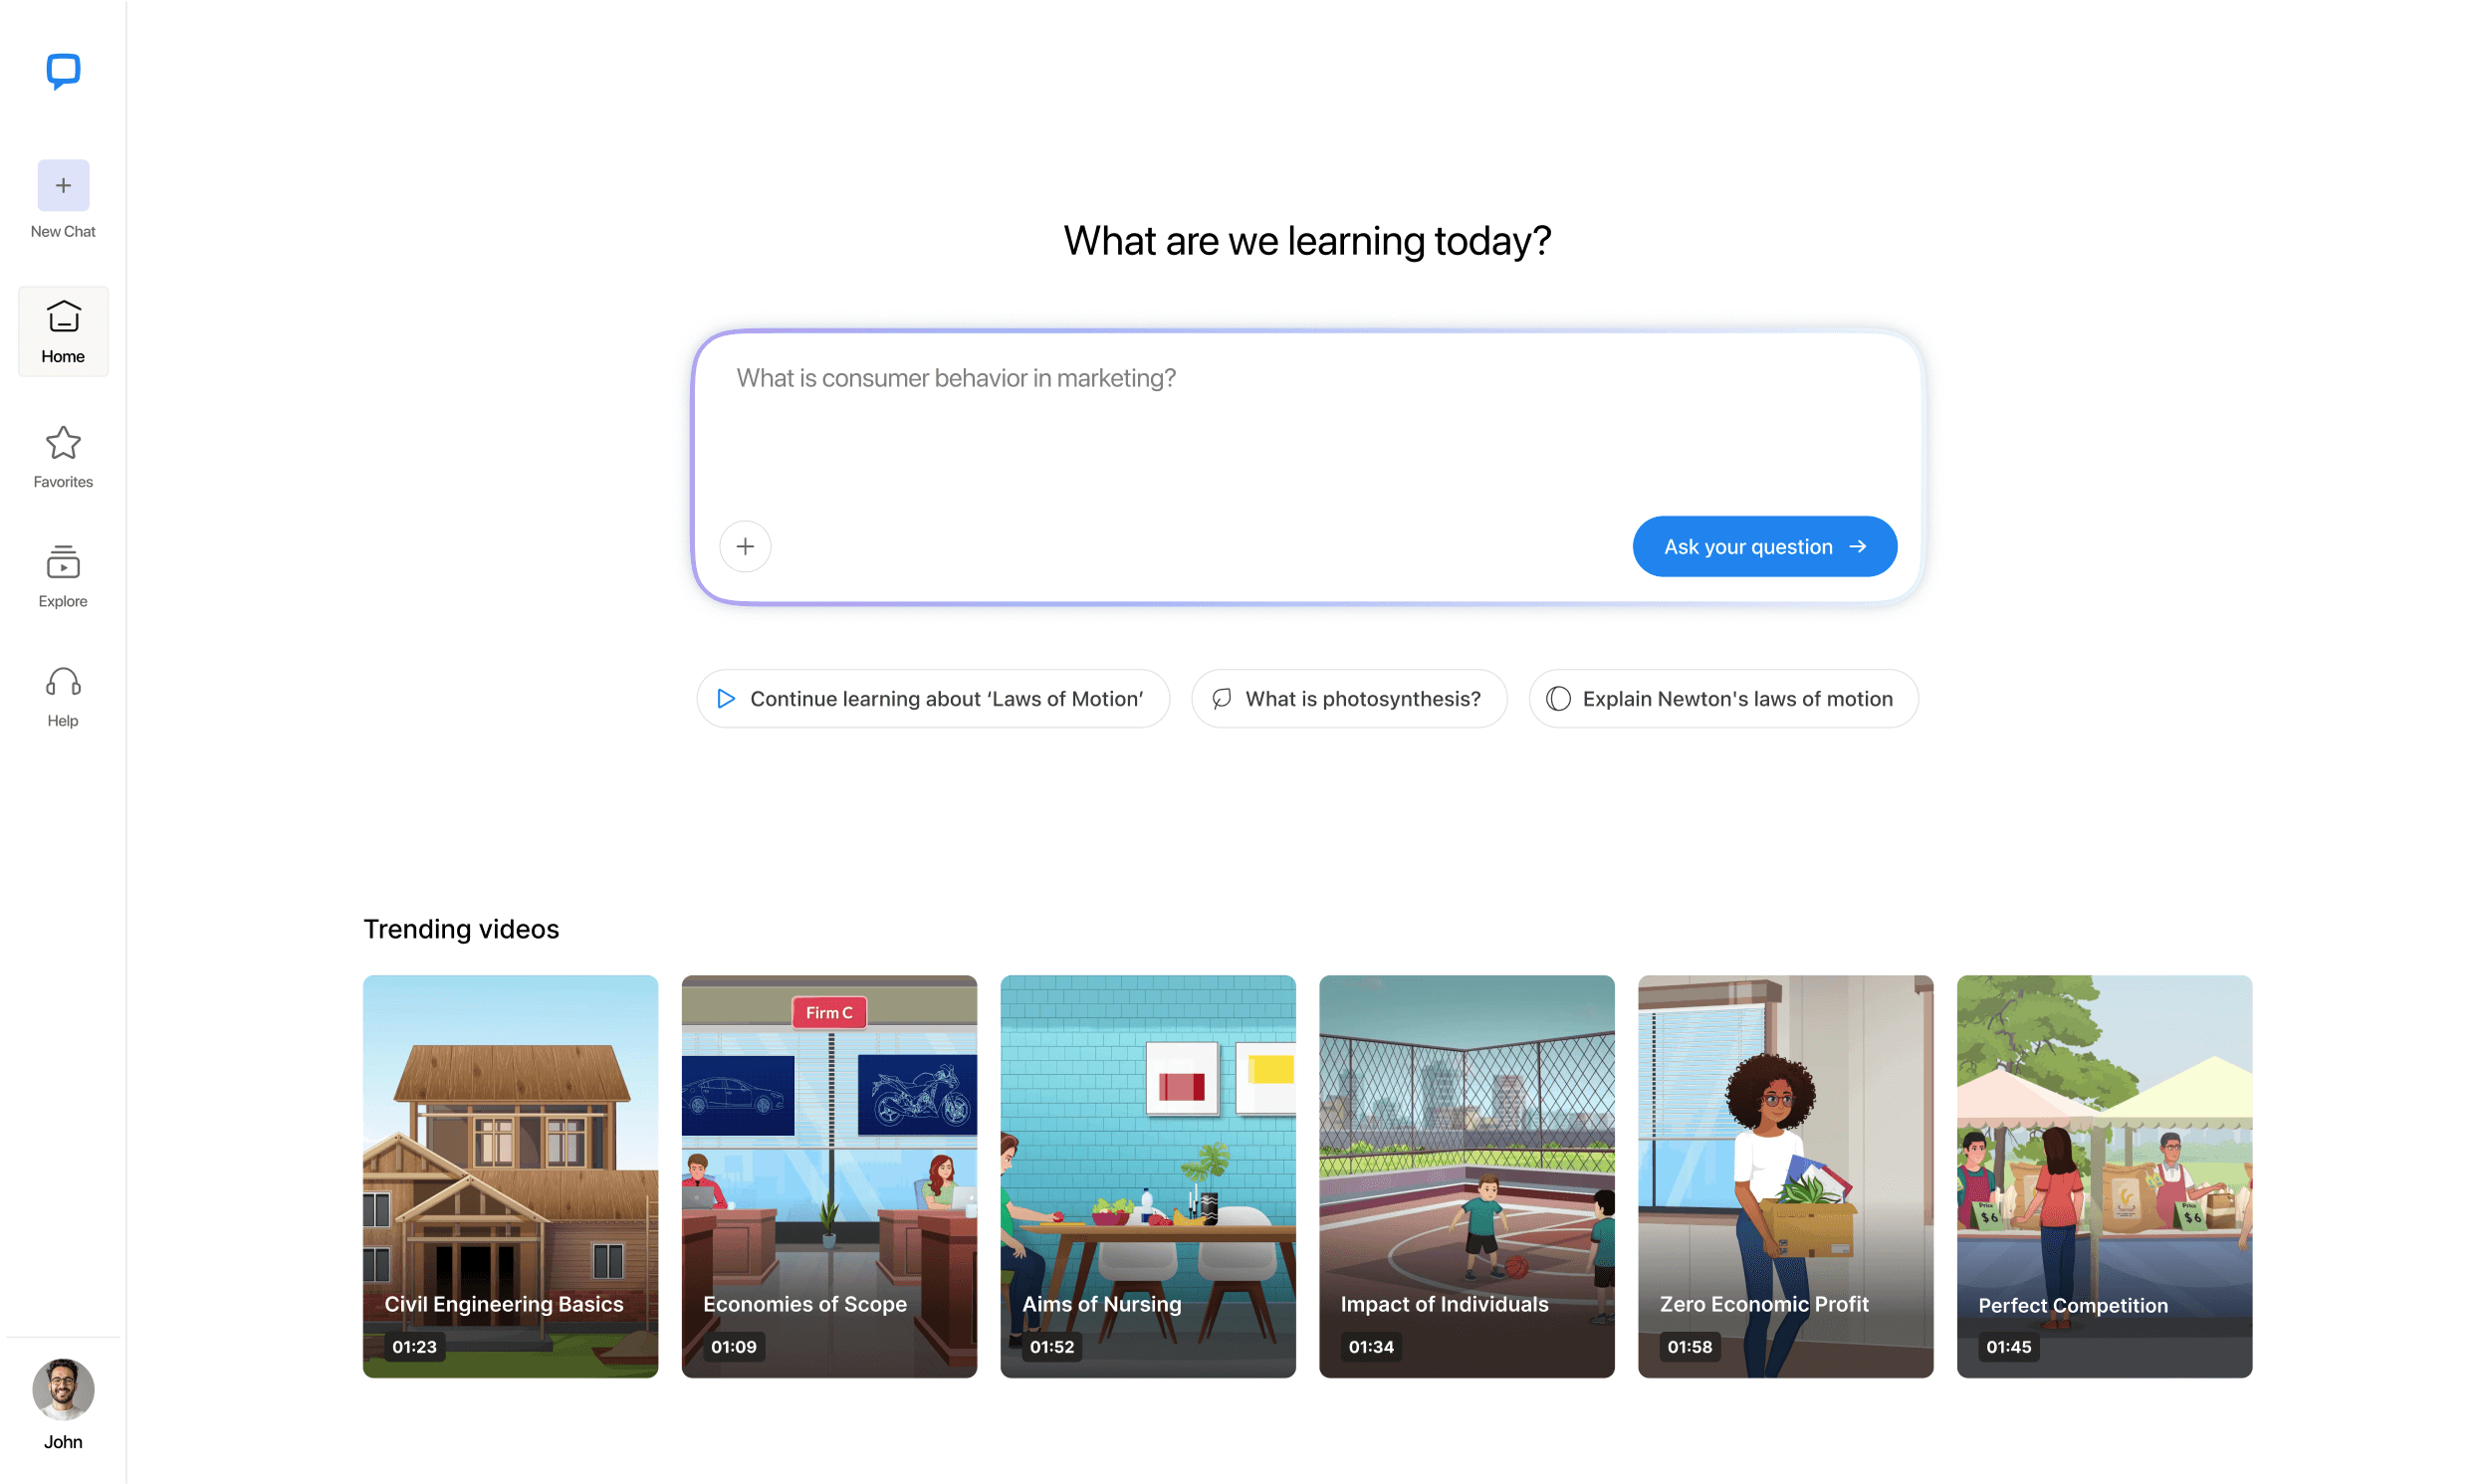This screenshot has height=1484, width=2489.
Task: Click John's profile avatar
Action: [x=63, y=1389]
